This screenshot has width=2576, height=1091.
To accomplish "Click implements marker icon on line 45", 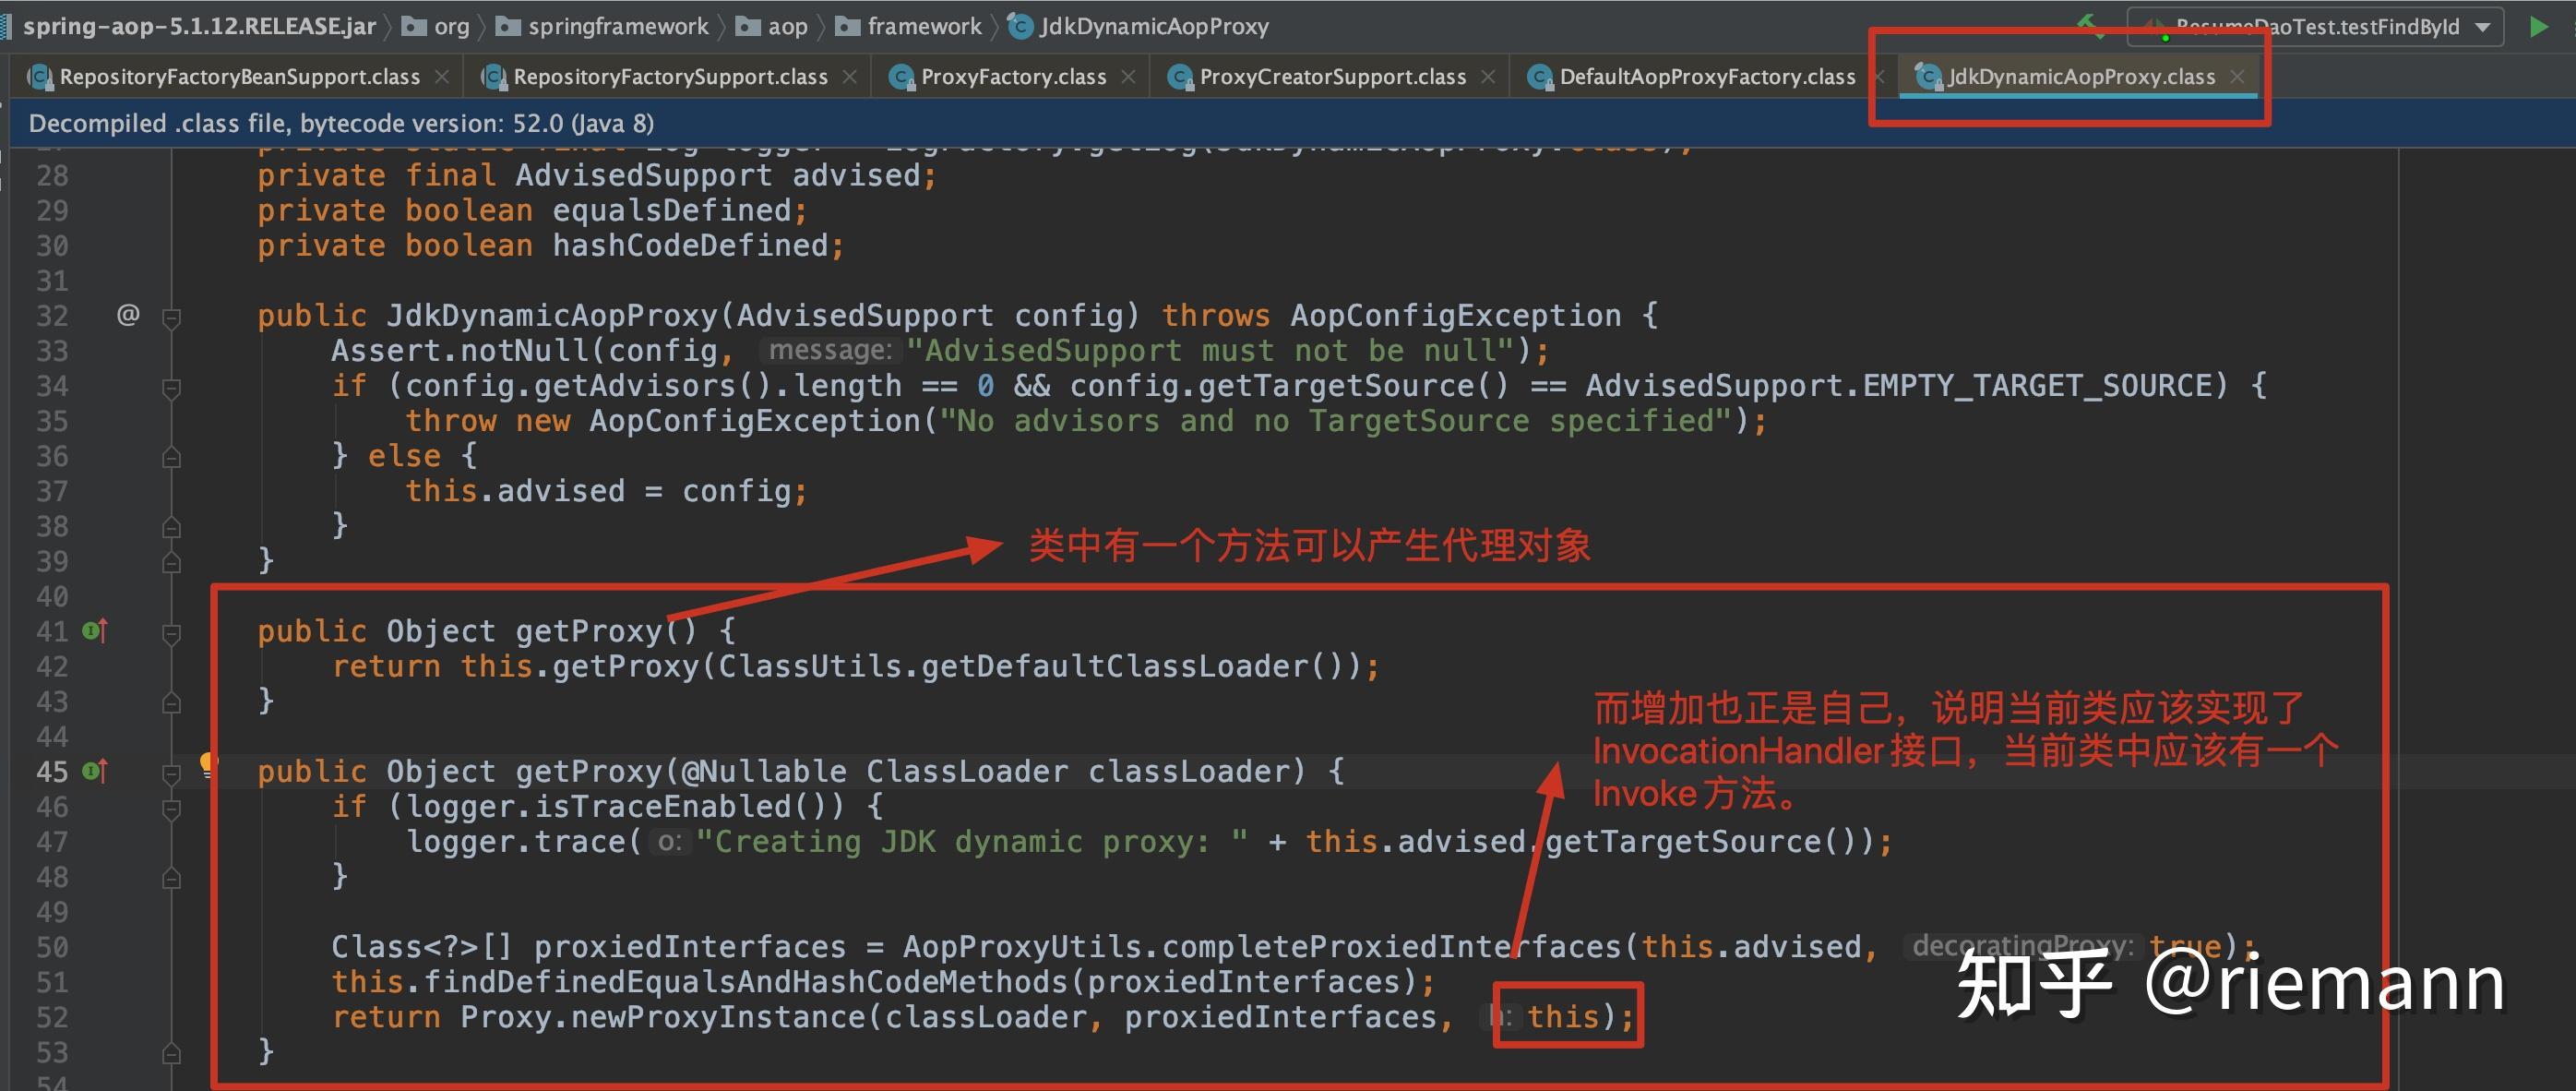I will coord(95,771).
